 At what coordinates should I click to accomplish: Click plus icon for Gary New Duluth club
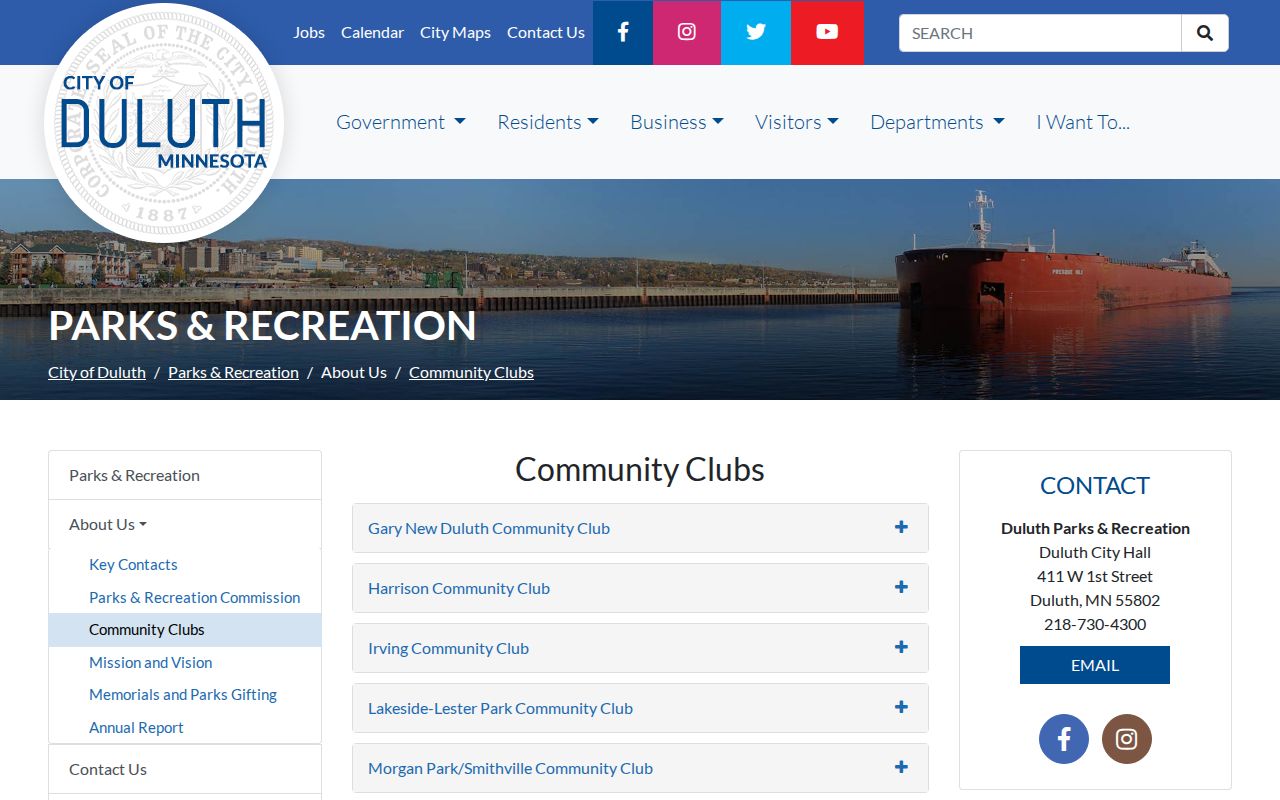901,527
